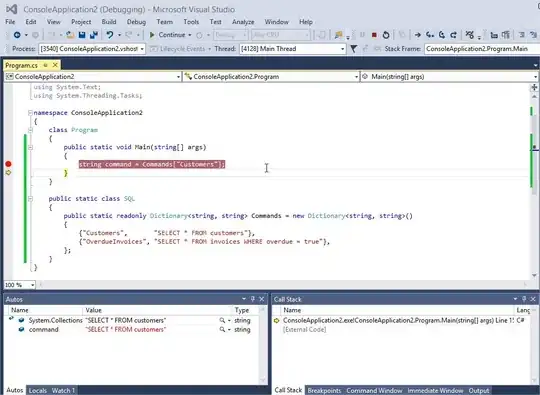The height and width of the screenshot is (395, 540).
Task: Switch to the Locals tab
Action: coord(38,390)
